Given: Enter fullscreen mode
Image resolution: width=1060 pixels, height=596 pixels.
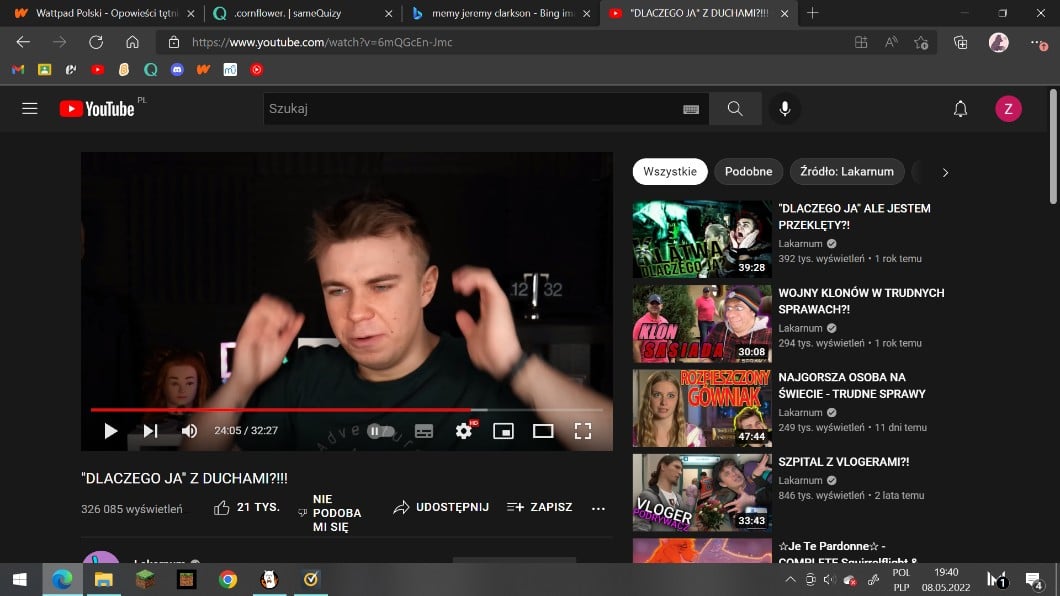Looking at the screenshot, I should tap(583, 431).
